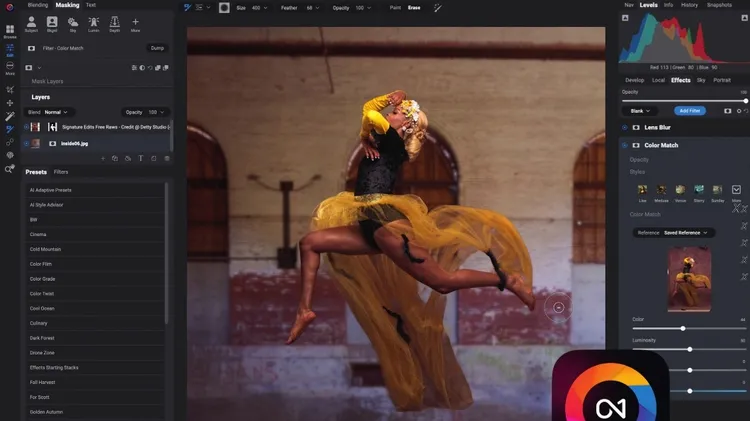This screenshot has width=750, height=421.
Task: Click the More masking tools icon
Action: coord(136,24)
